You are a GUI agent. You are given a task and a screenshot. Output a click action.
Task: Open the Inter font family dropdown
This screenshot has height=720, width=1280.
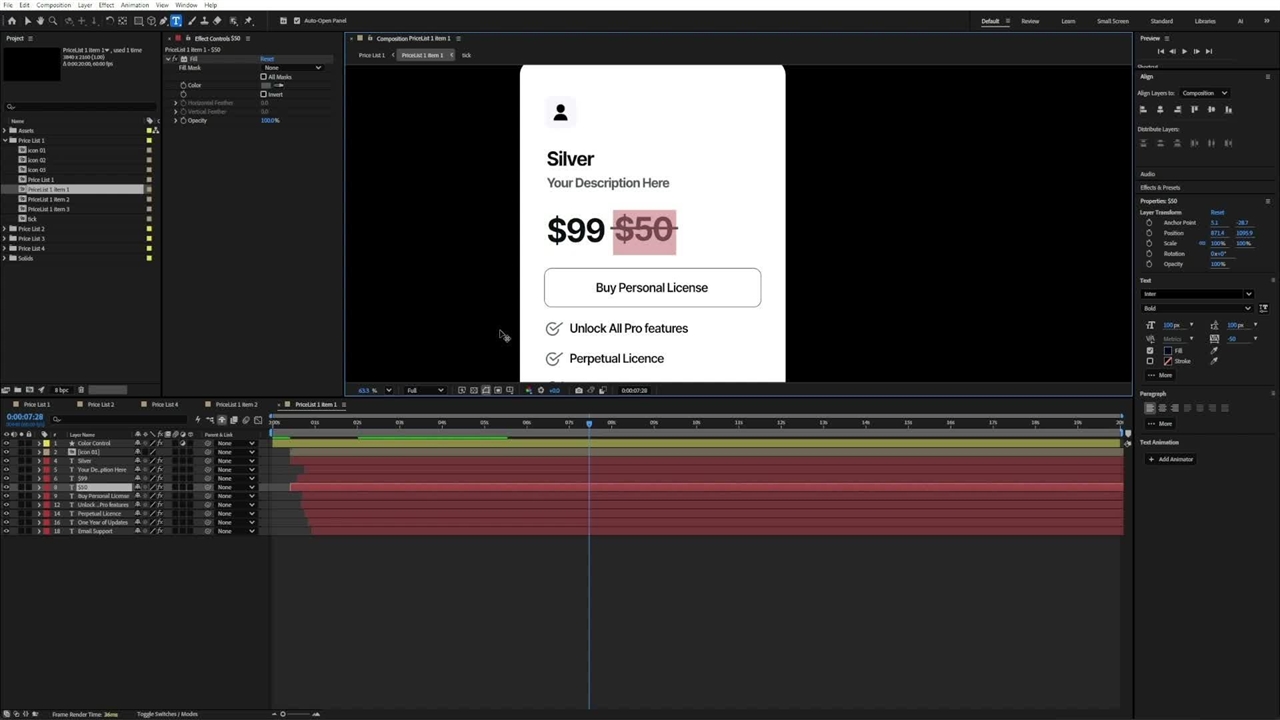click(1197, 294)
